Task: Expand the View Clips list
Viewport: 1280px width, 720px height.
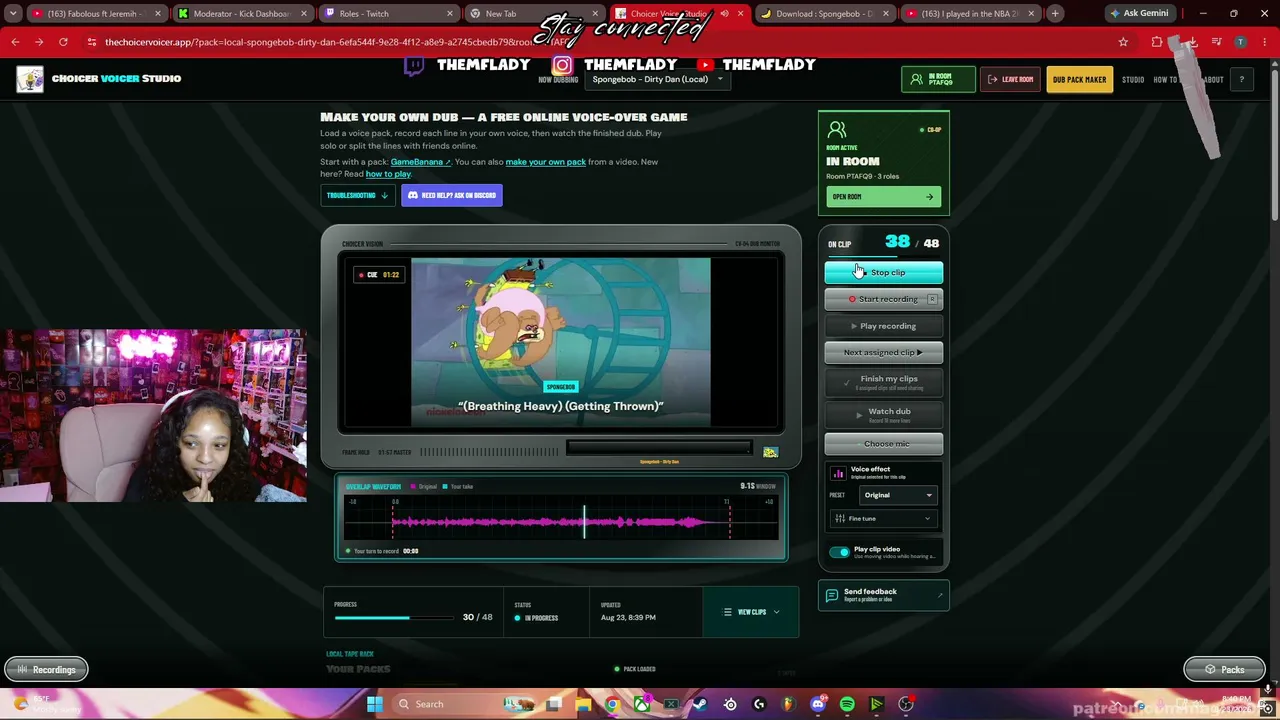Action: (x=752, y=612)
